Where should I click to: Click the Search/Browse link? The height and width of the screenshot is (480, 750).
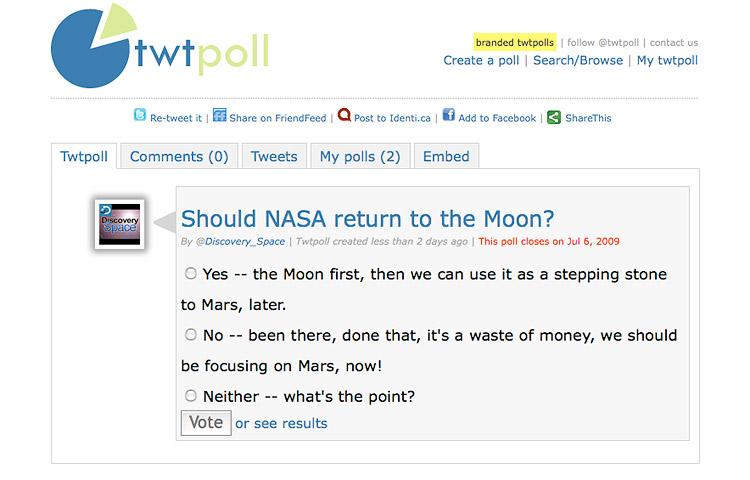click(578, 61)
